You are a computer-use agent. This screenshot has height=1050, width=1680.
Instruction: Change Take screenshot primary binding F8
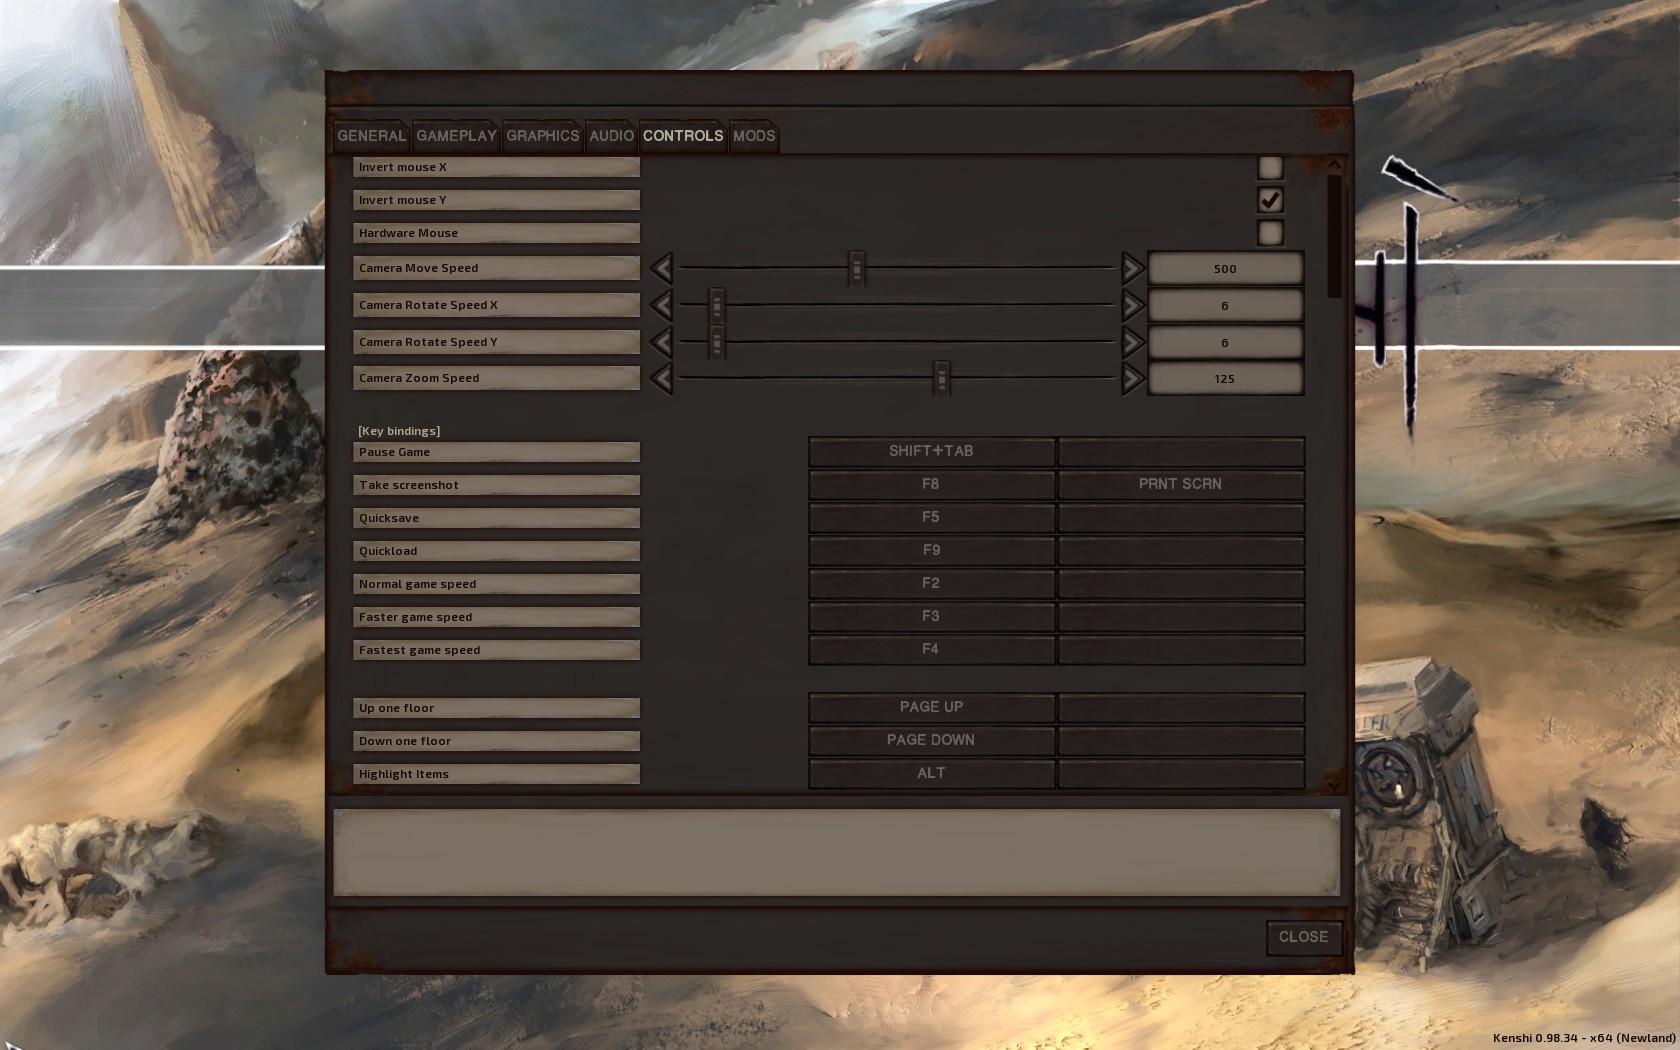tap(931, 484)
